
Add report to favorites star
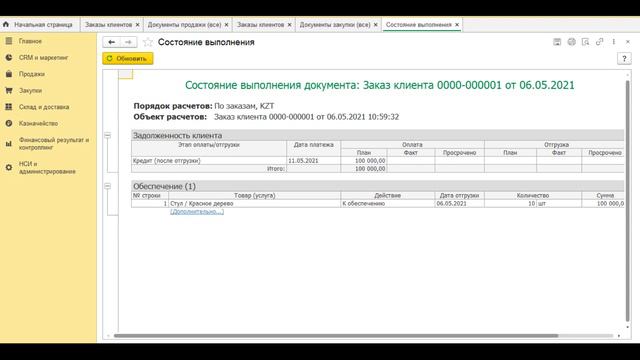(148, 42)
